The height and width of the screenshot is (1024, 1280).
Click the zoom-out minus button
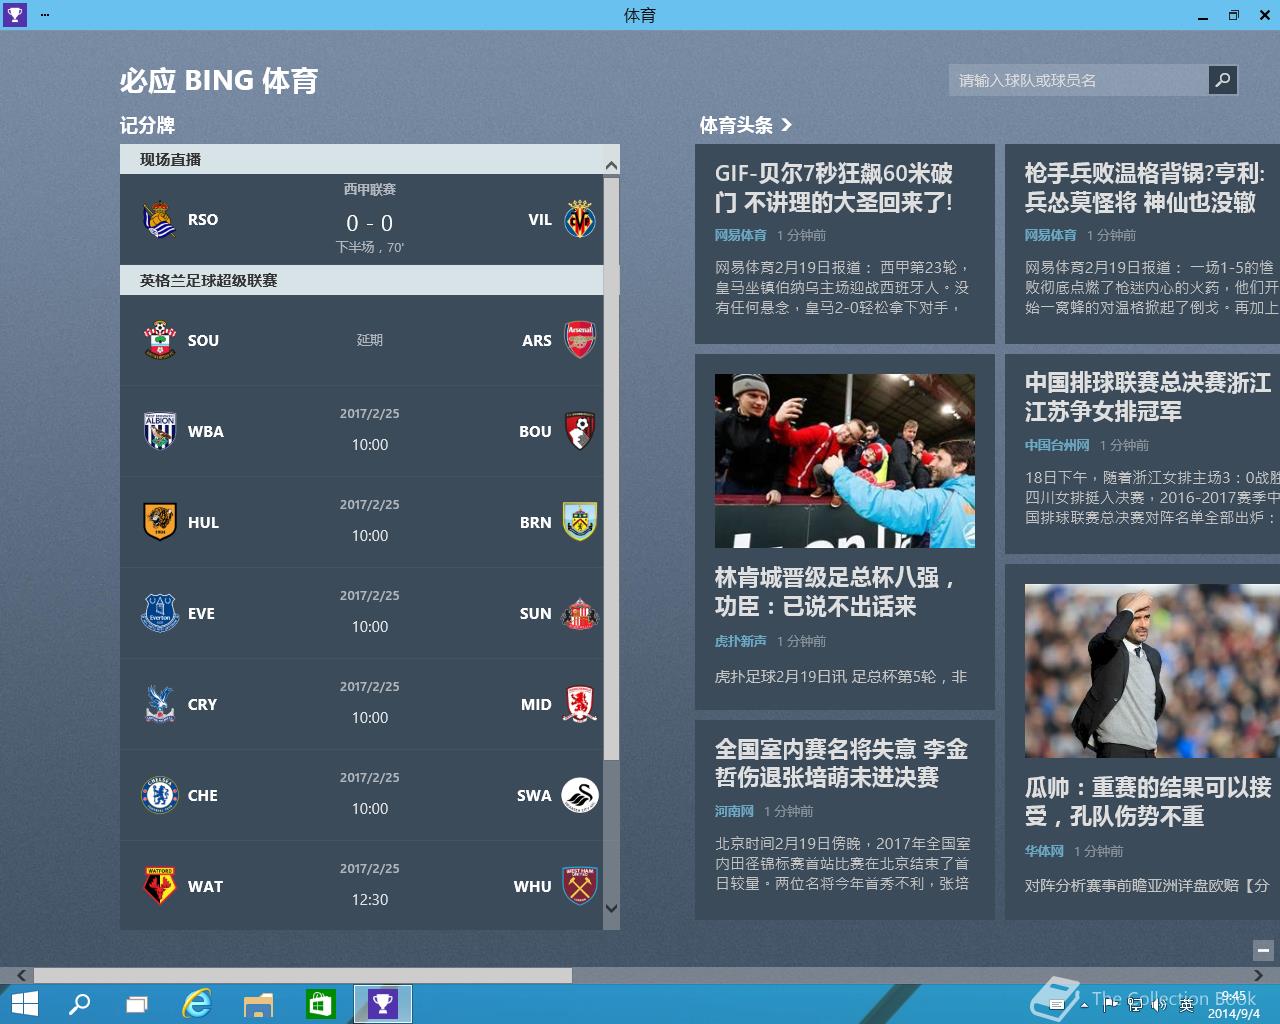1263,950
